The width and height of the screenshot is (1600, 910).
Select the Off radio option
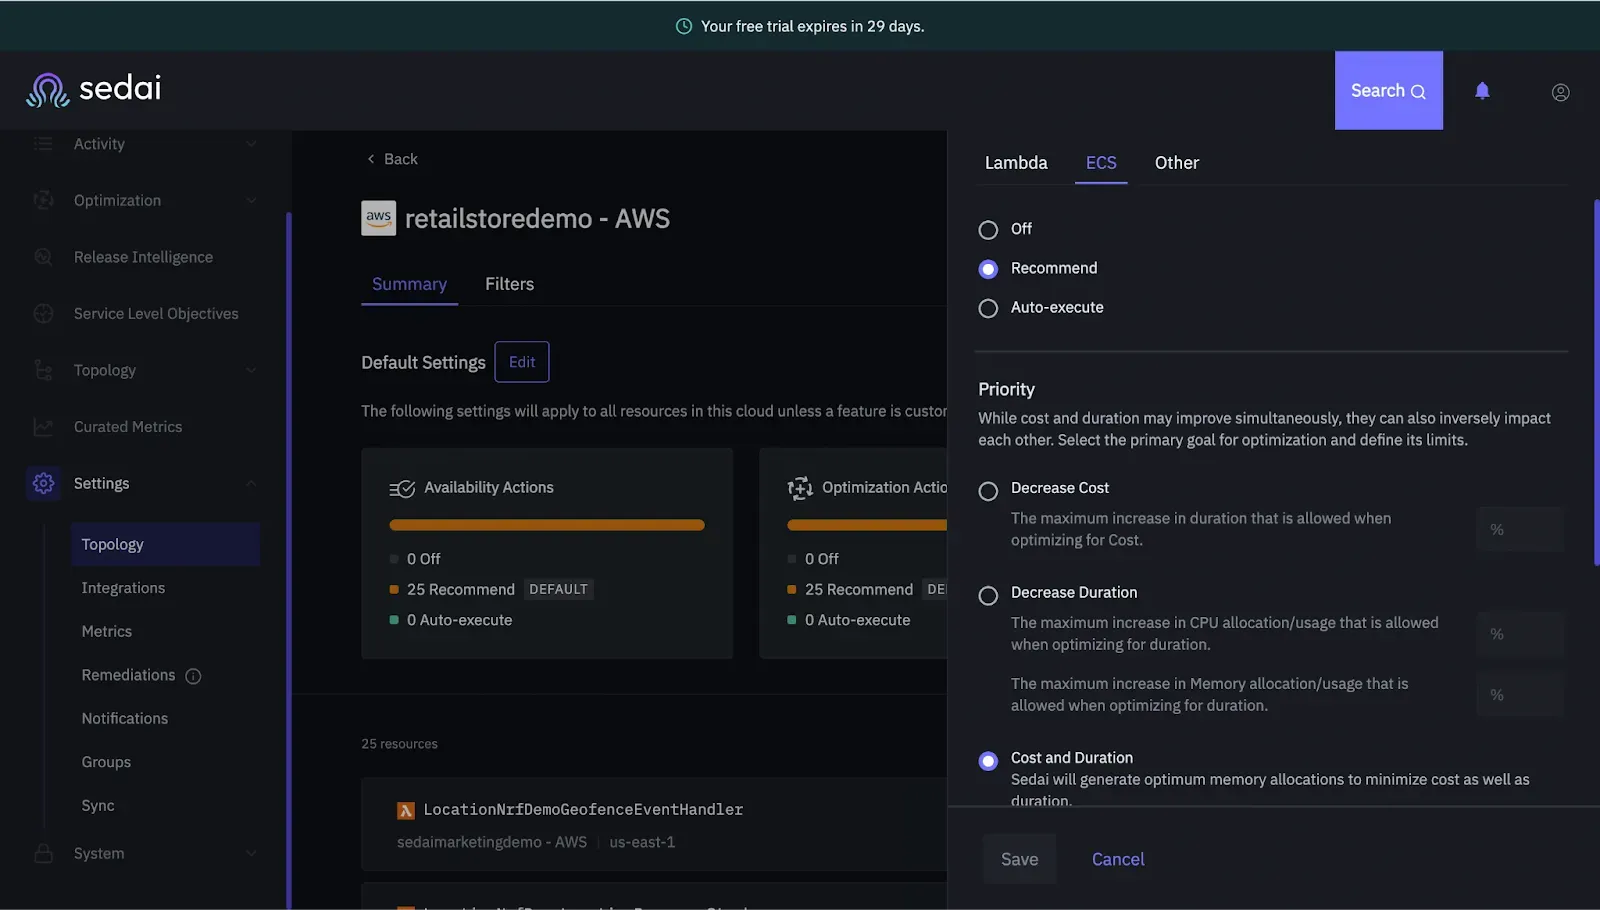click(x=988, y=230)
